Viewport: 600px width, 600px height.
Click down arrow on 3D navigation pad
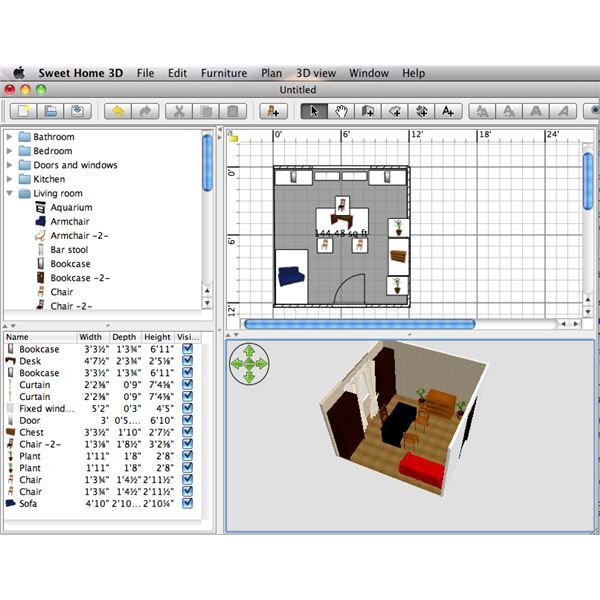pos(249,377)
